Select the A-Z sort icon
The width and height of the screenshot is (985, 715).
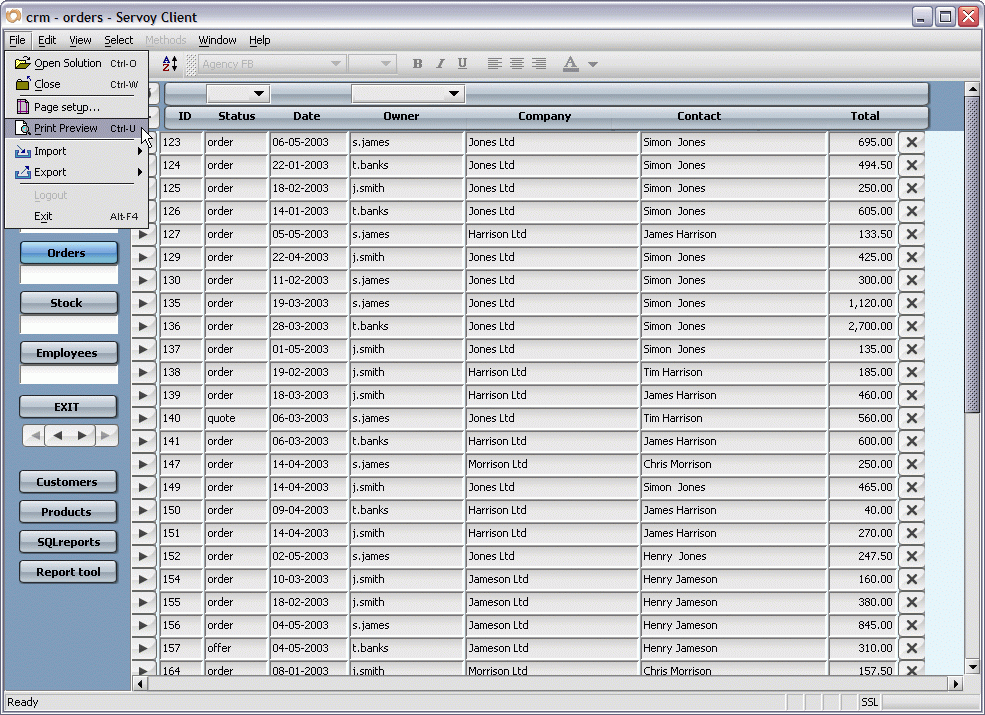168,63
